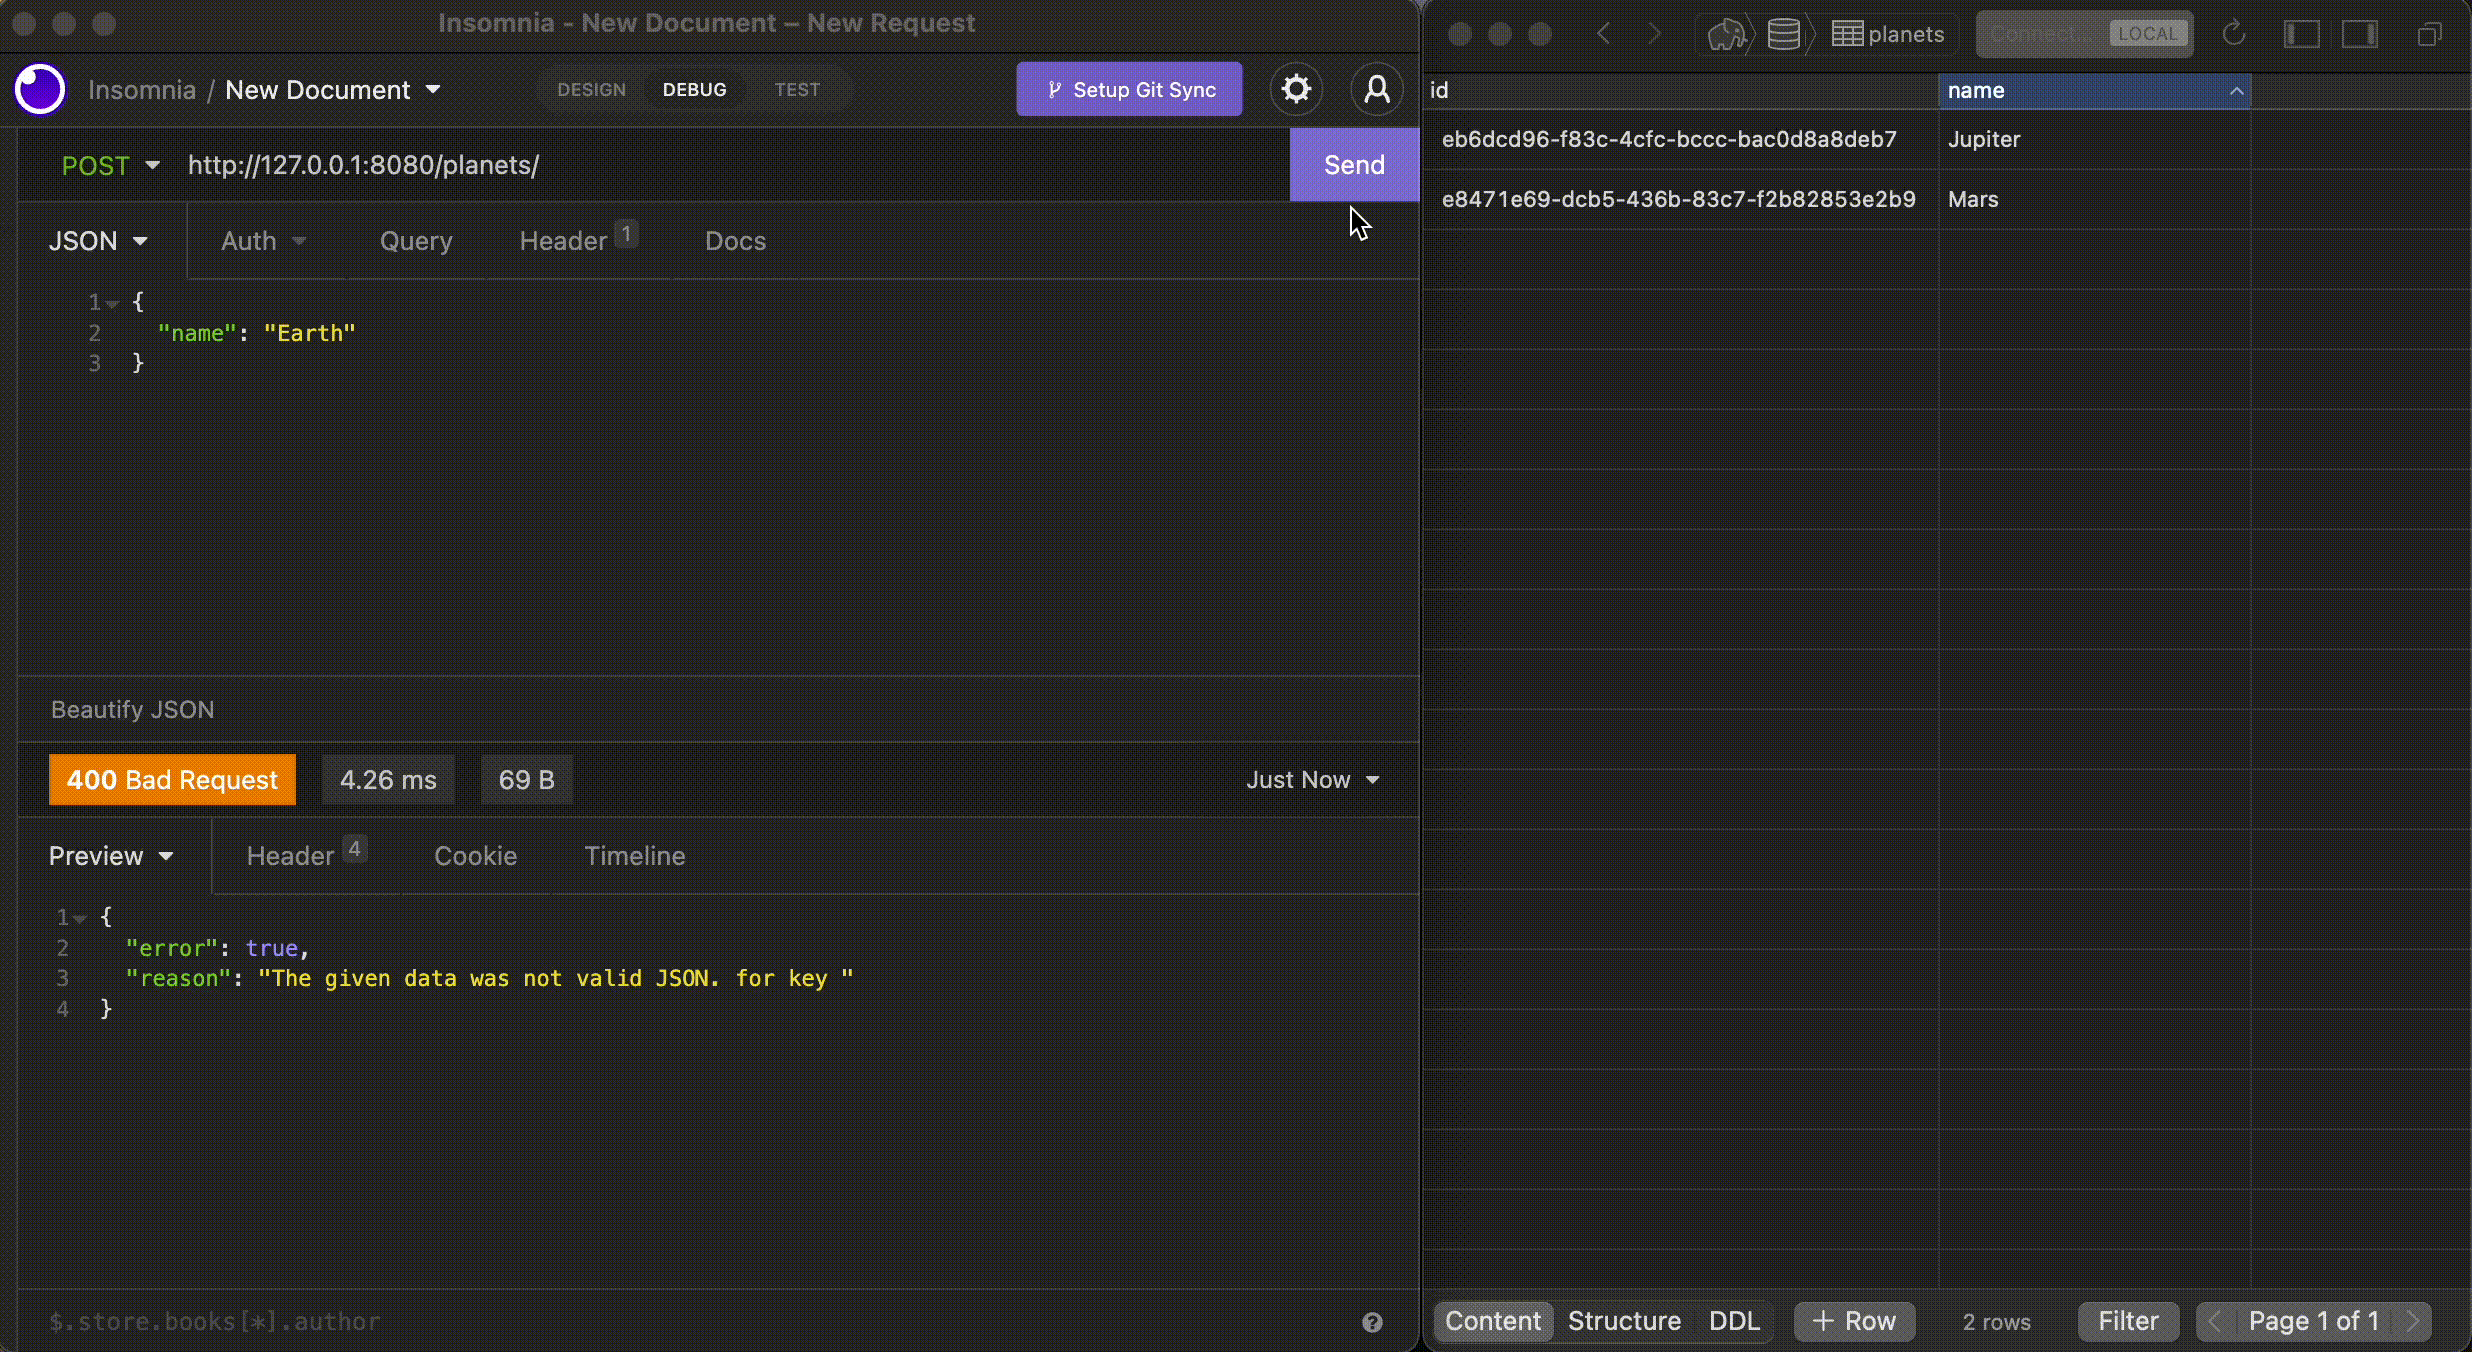2472x1352 pixels.
Task: Refresh the planets table
Action: (x=2234, y=34)
